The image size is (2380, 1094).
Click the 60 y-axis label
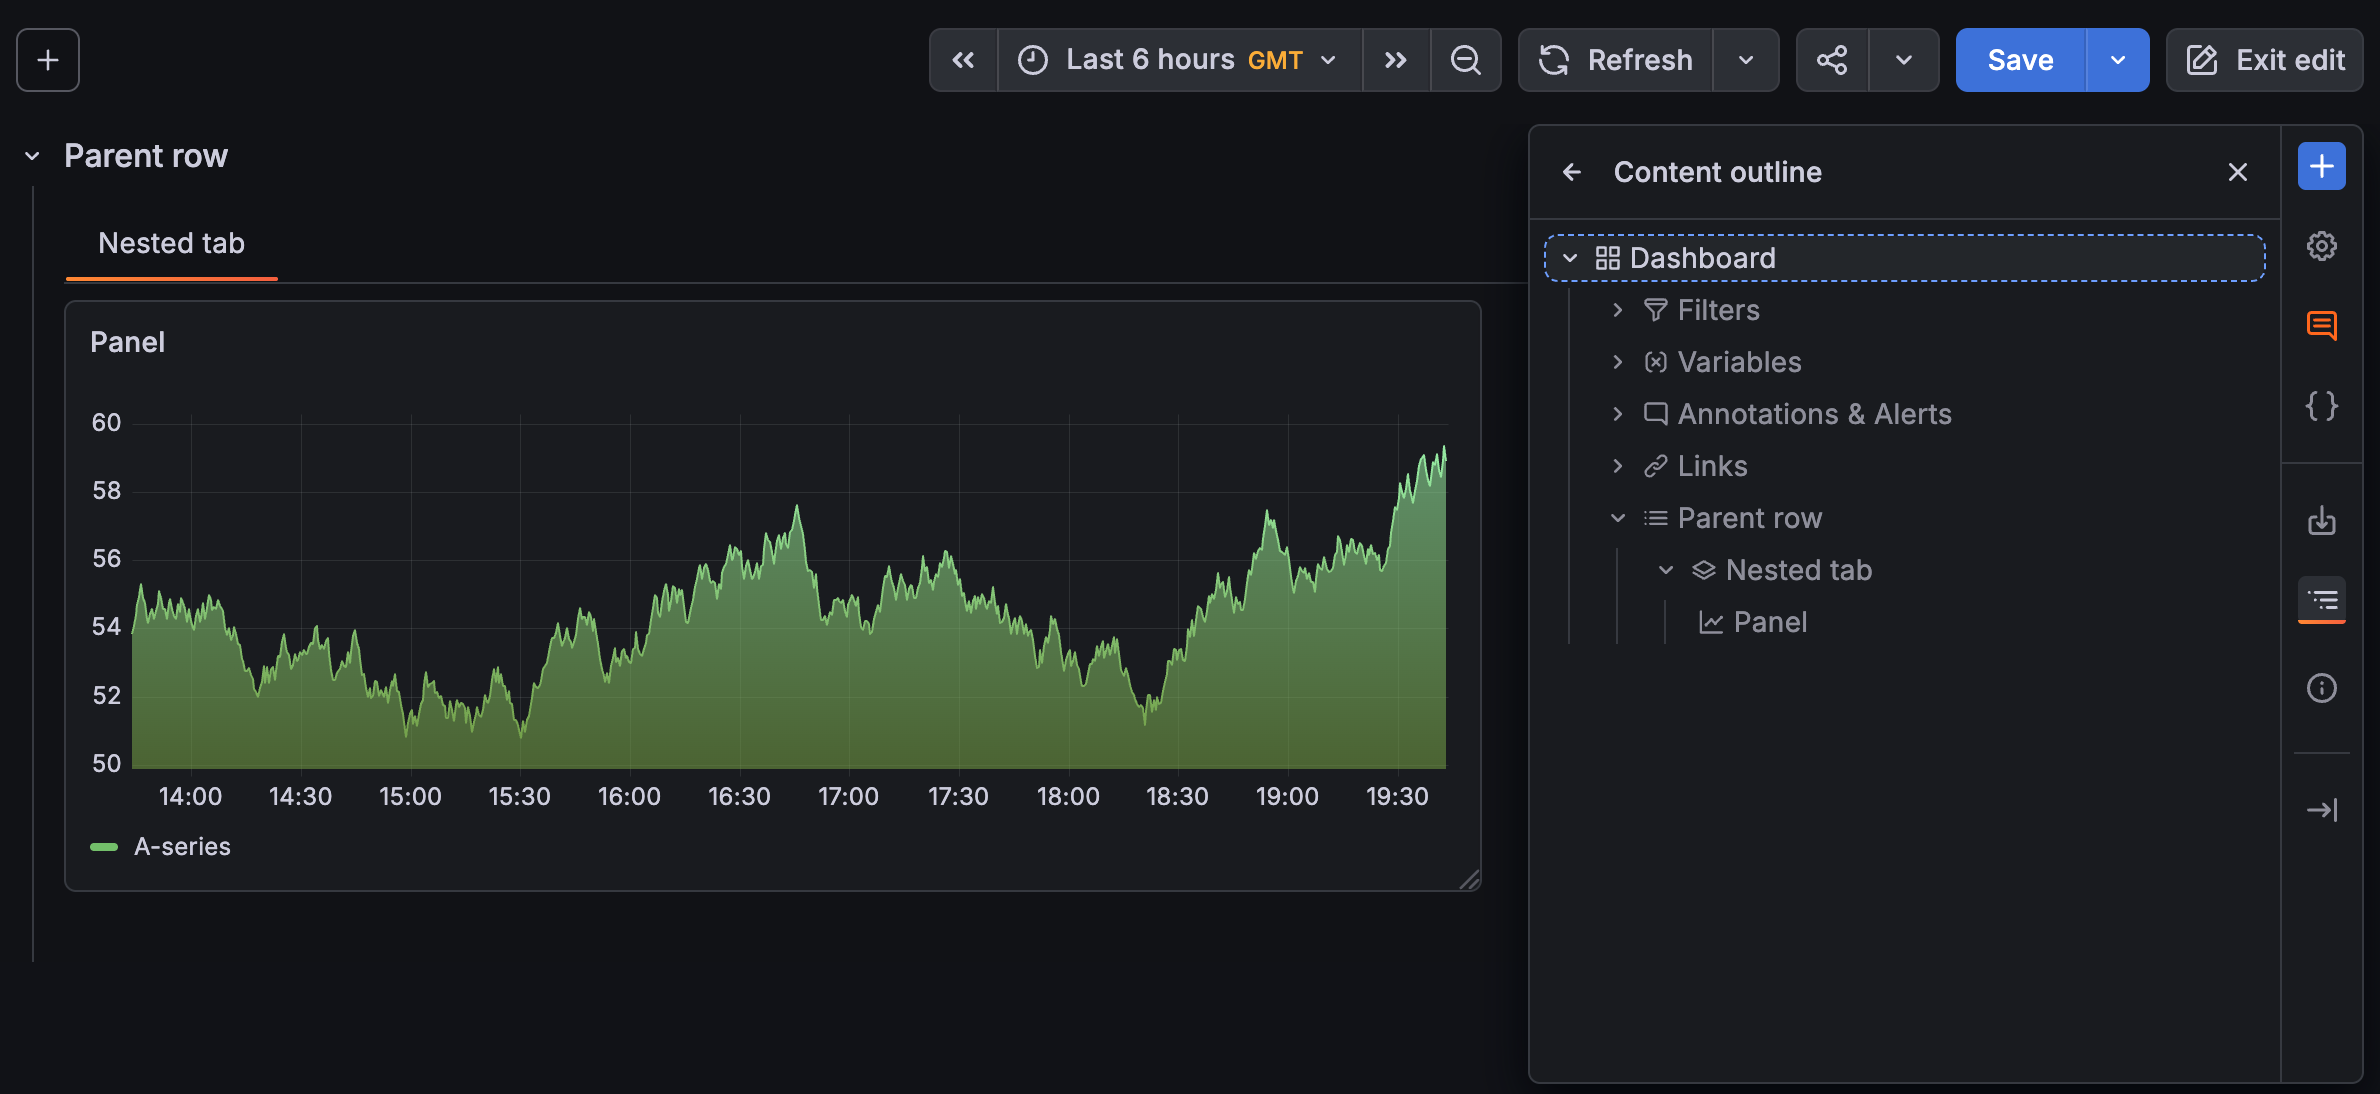(106, 423)
